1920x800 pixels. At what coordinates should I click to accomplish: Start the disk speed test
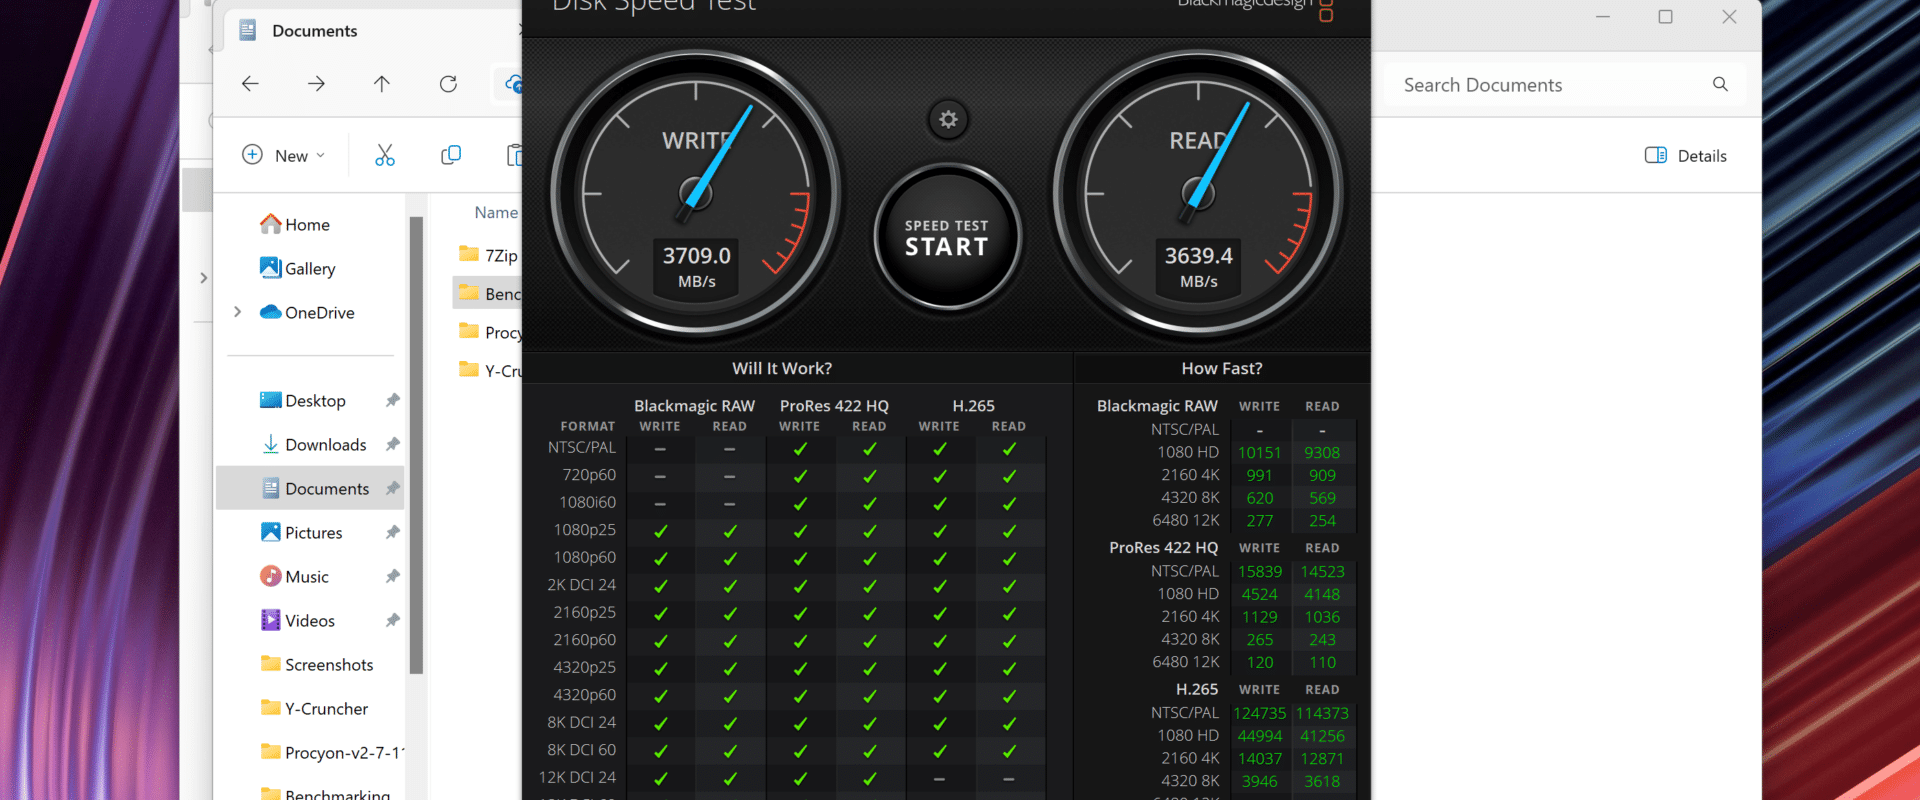pos(947,238)
